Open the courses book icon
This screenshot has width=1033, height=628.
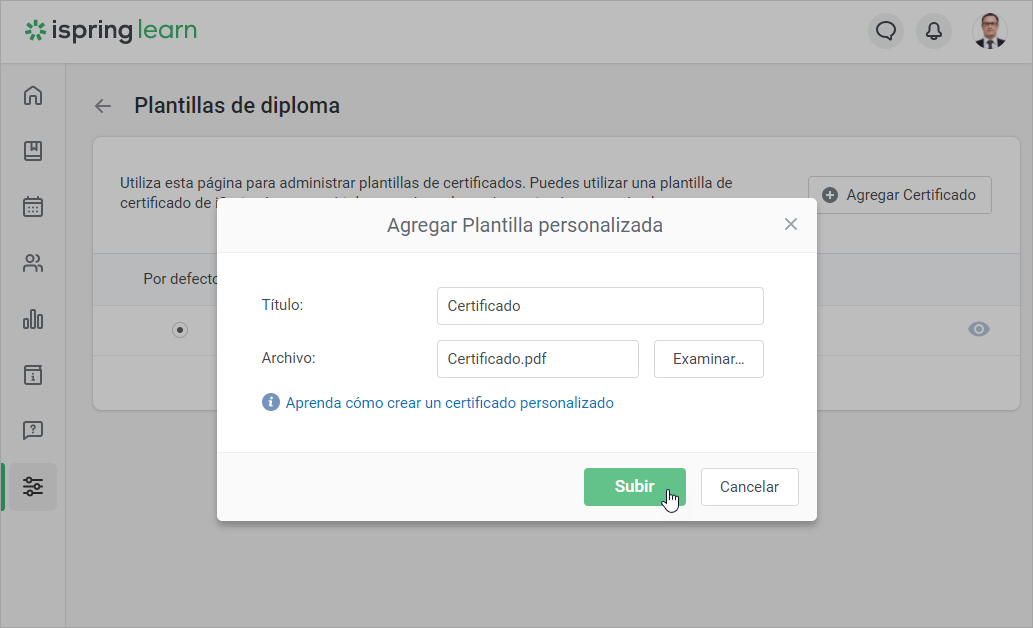33,151
